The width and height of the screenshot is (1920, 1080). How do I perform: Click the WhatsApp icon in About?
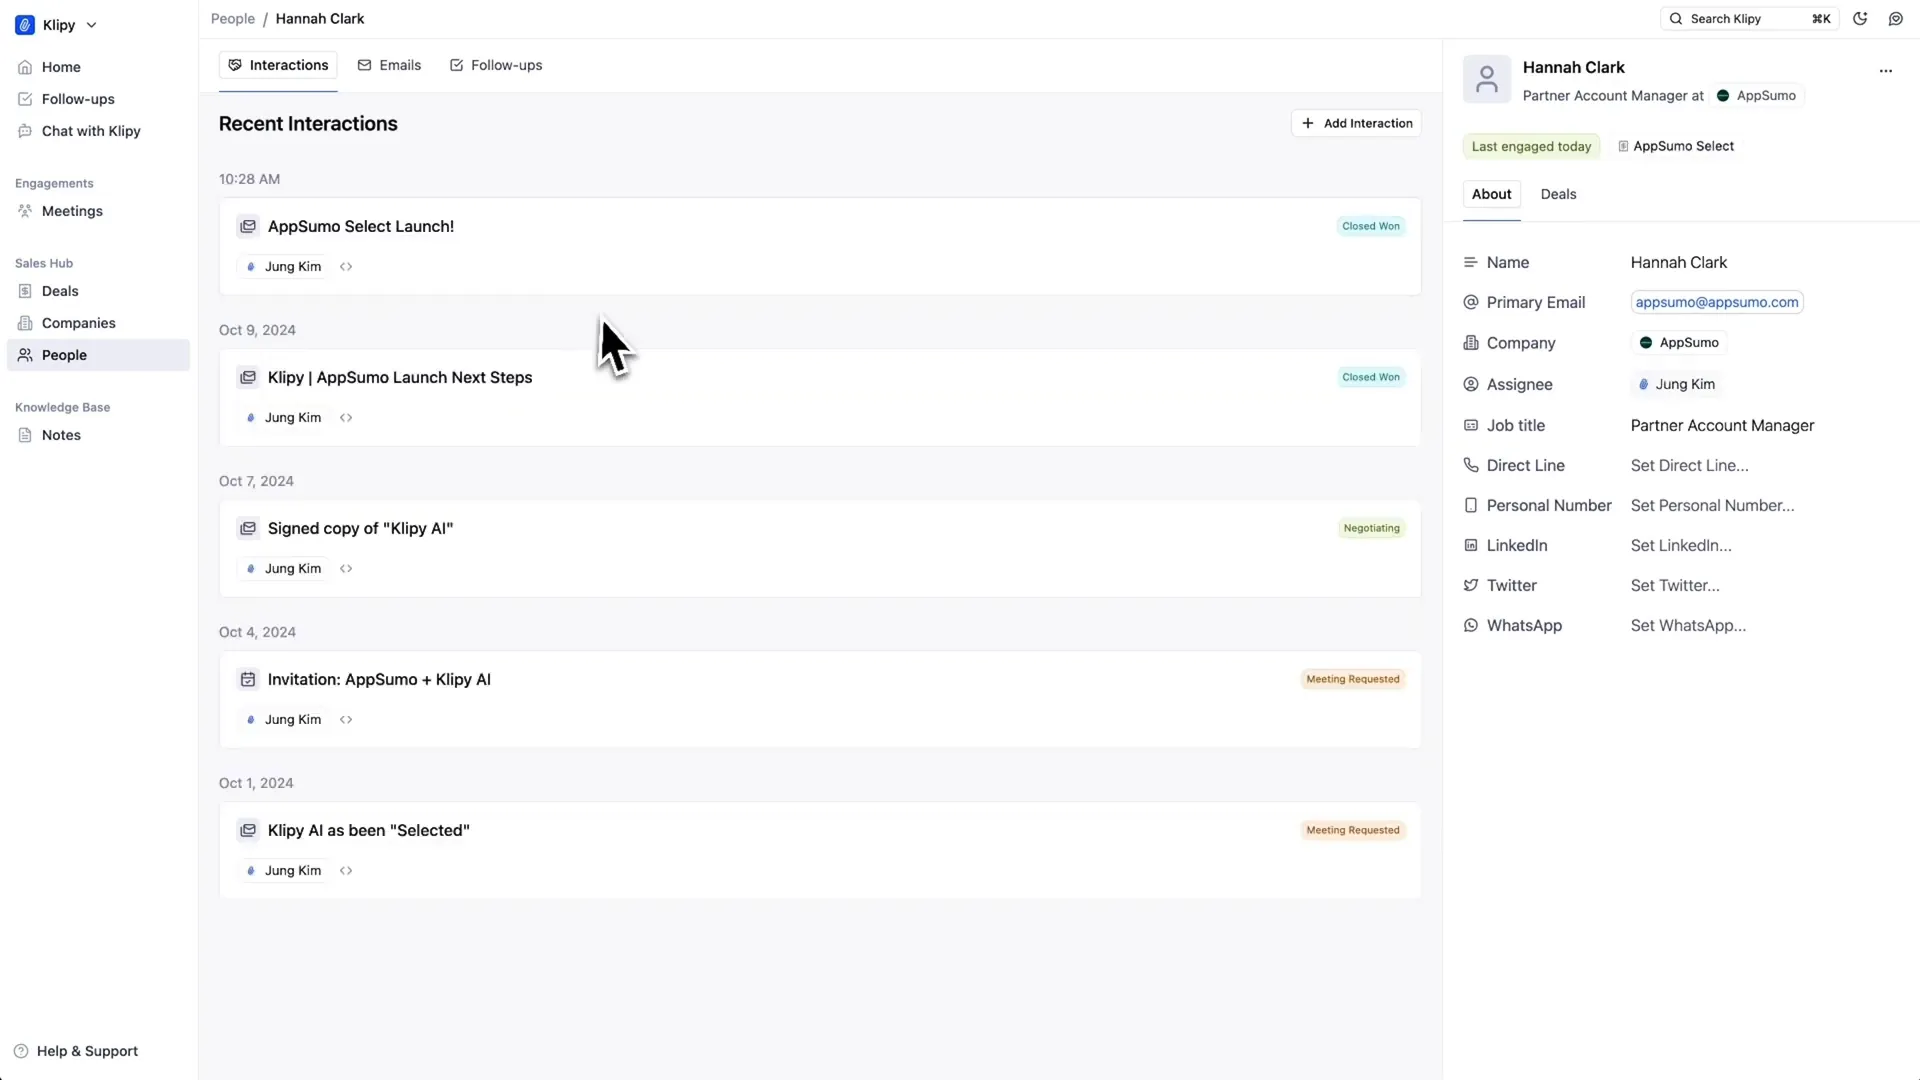pyautogui.click(x=1470, y=625)
